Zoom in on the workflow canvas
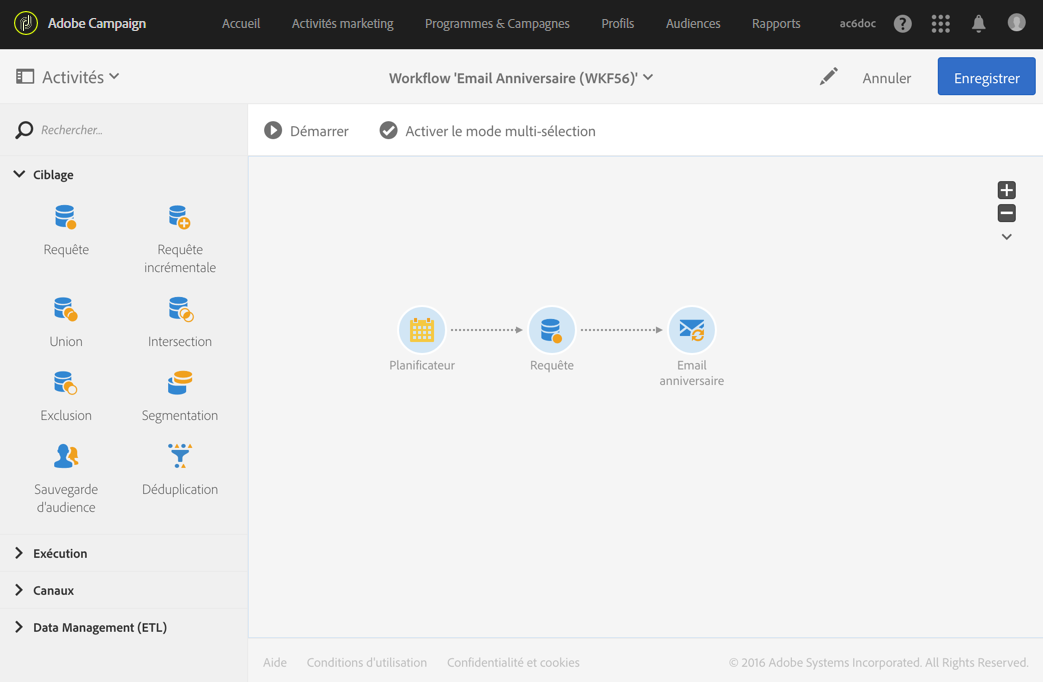The height and width of the screenshot is (682, 1043). click(1007, 190)
